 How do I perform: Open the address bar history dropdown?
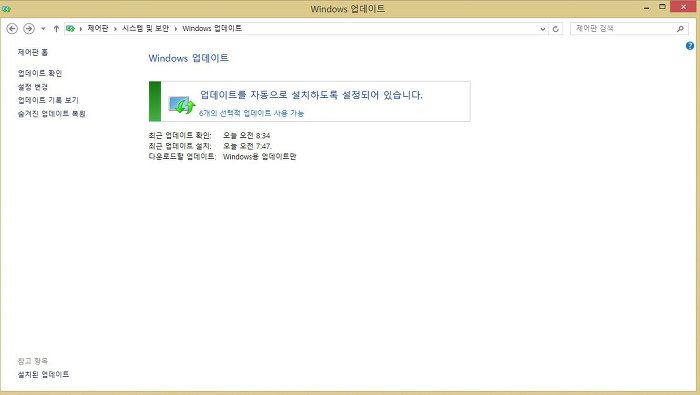[x=542, y=29]
